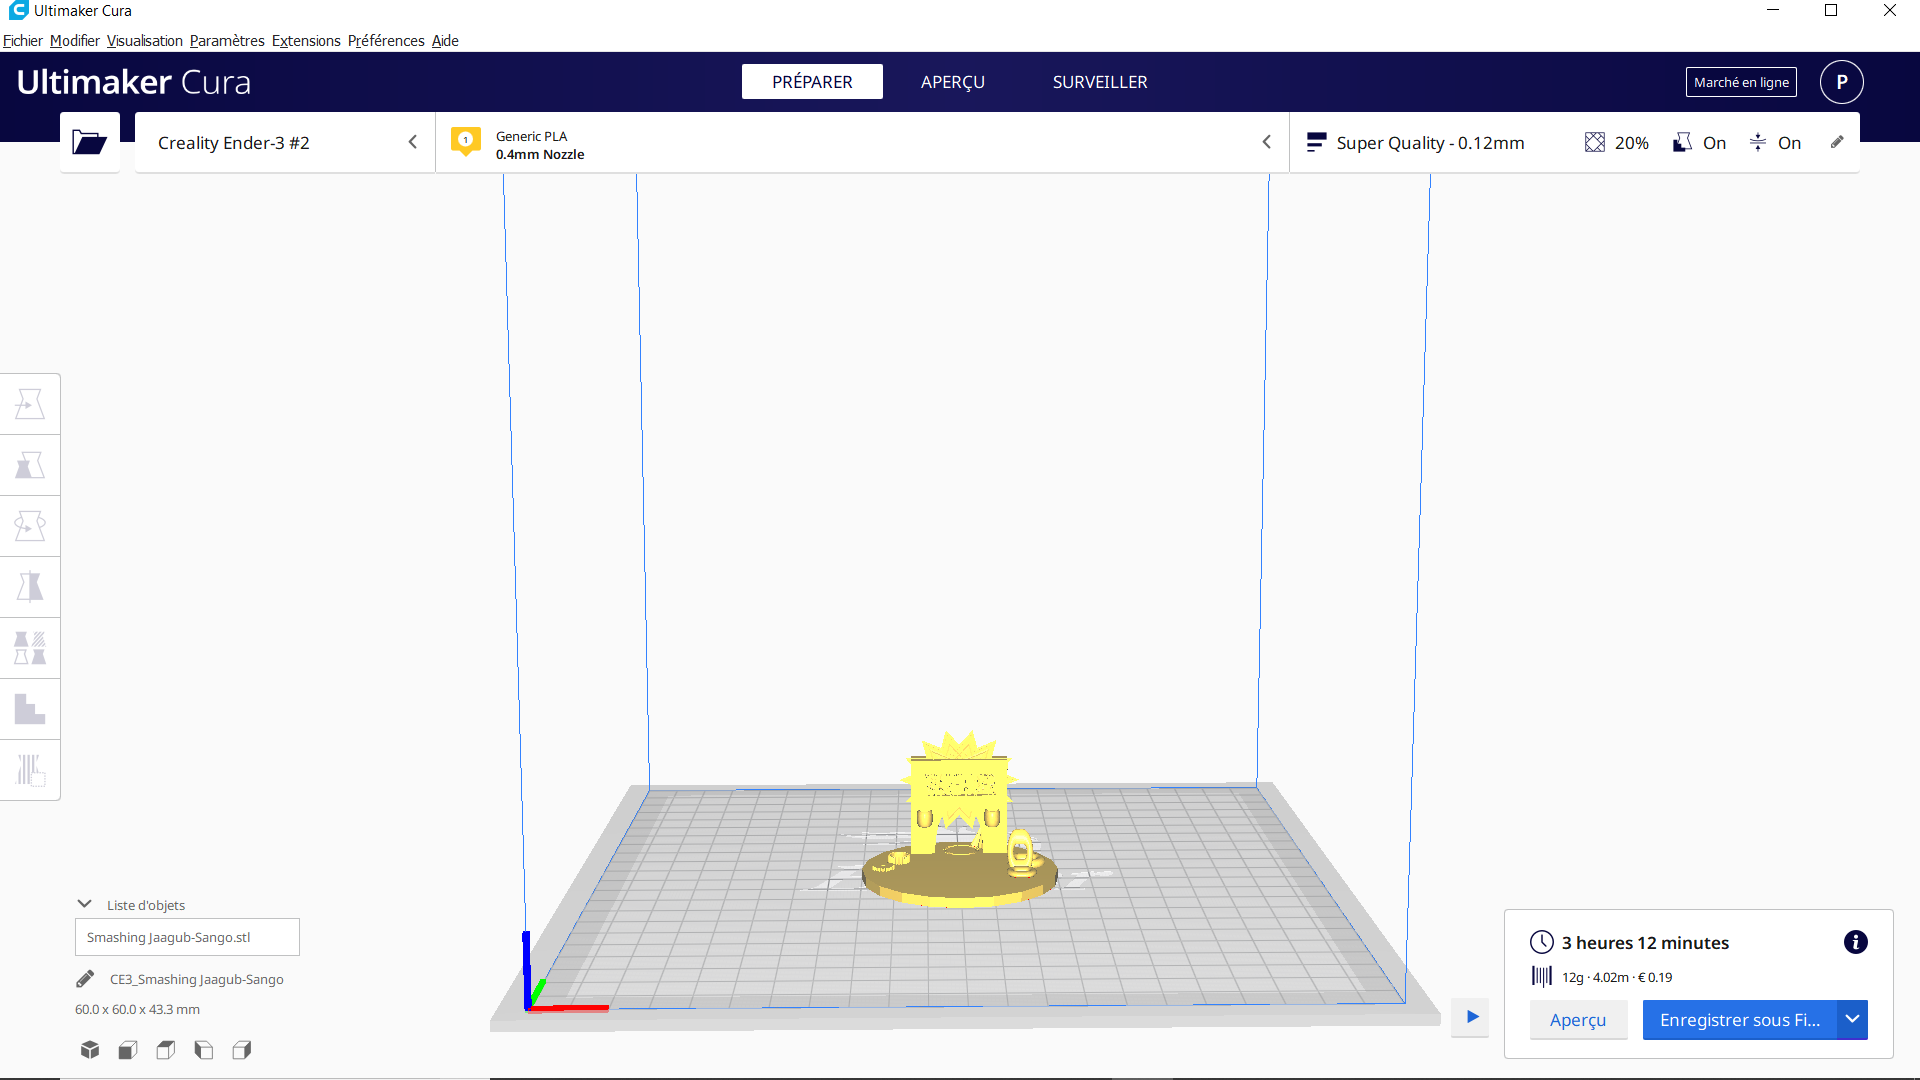Click the infill 20% setting
Image resolution: width=1920 pixels, height=1080 pixels.
(1617, 143)
